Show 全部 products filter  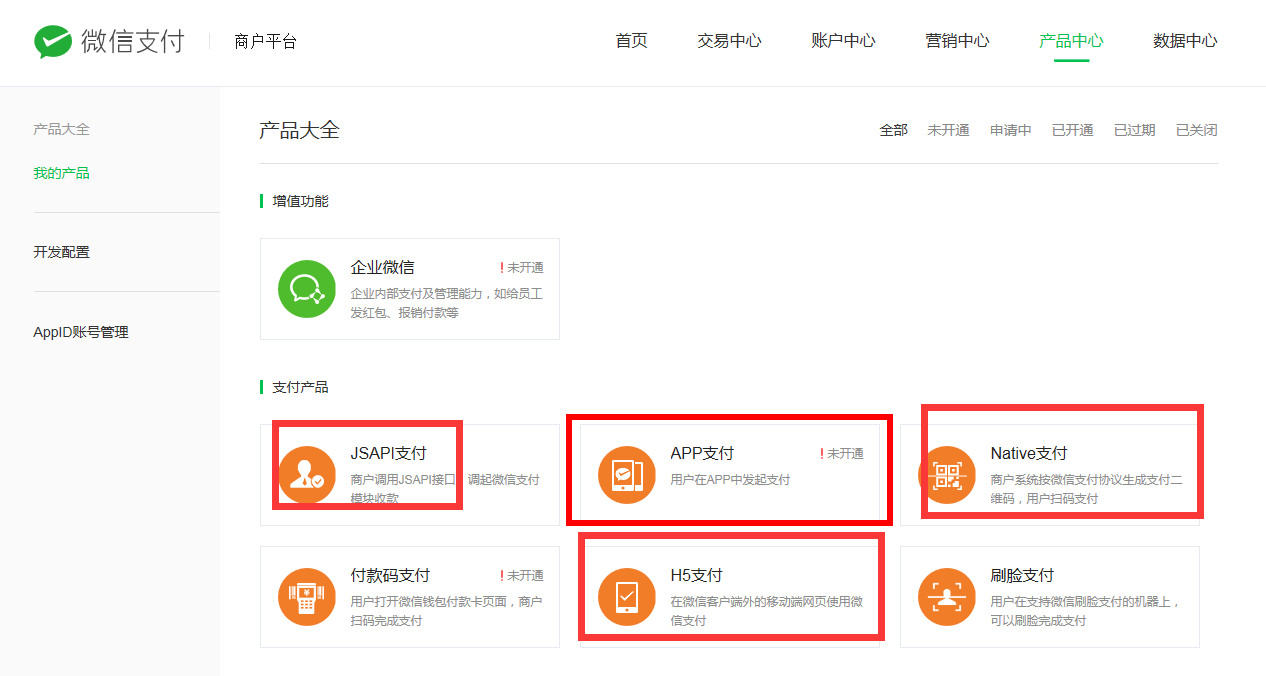(x=894, y=130)
